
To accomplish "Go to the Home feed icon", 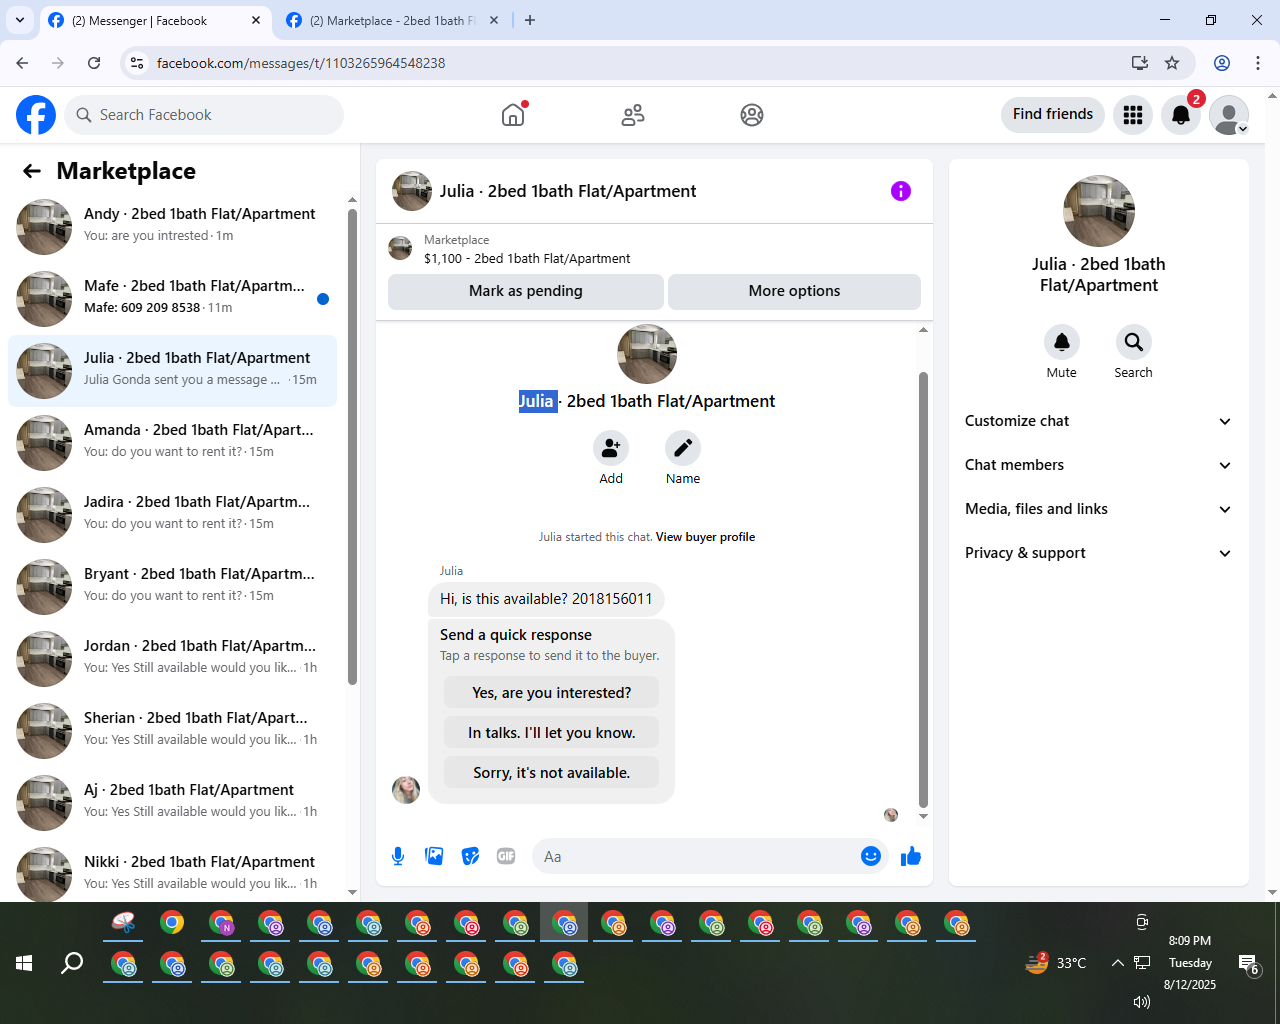I will coord(513,115).
